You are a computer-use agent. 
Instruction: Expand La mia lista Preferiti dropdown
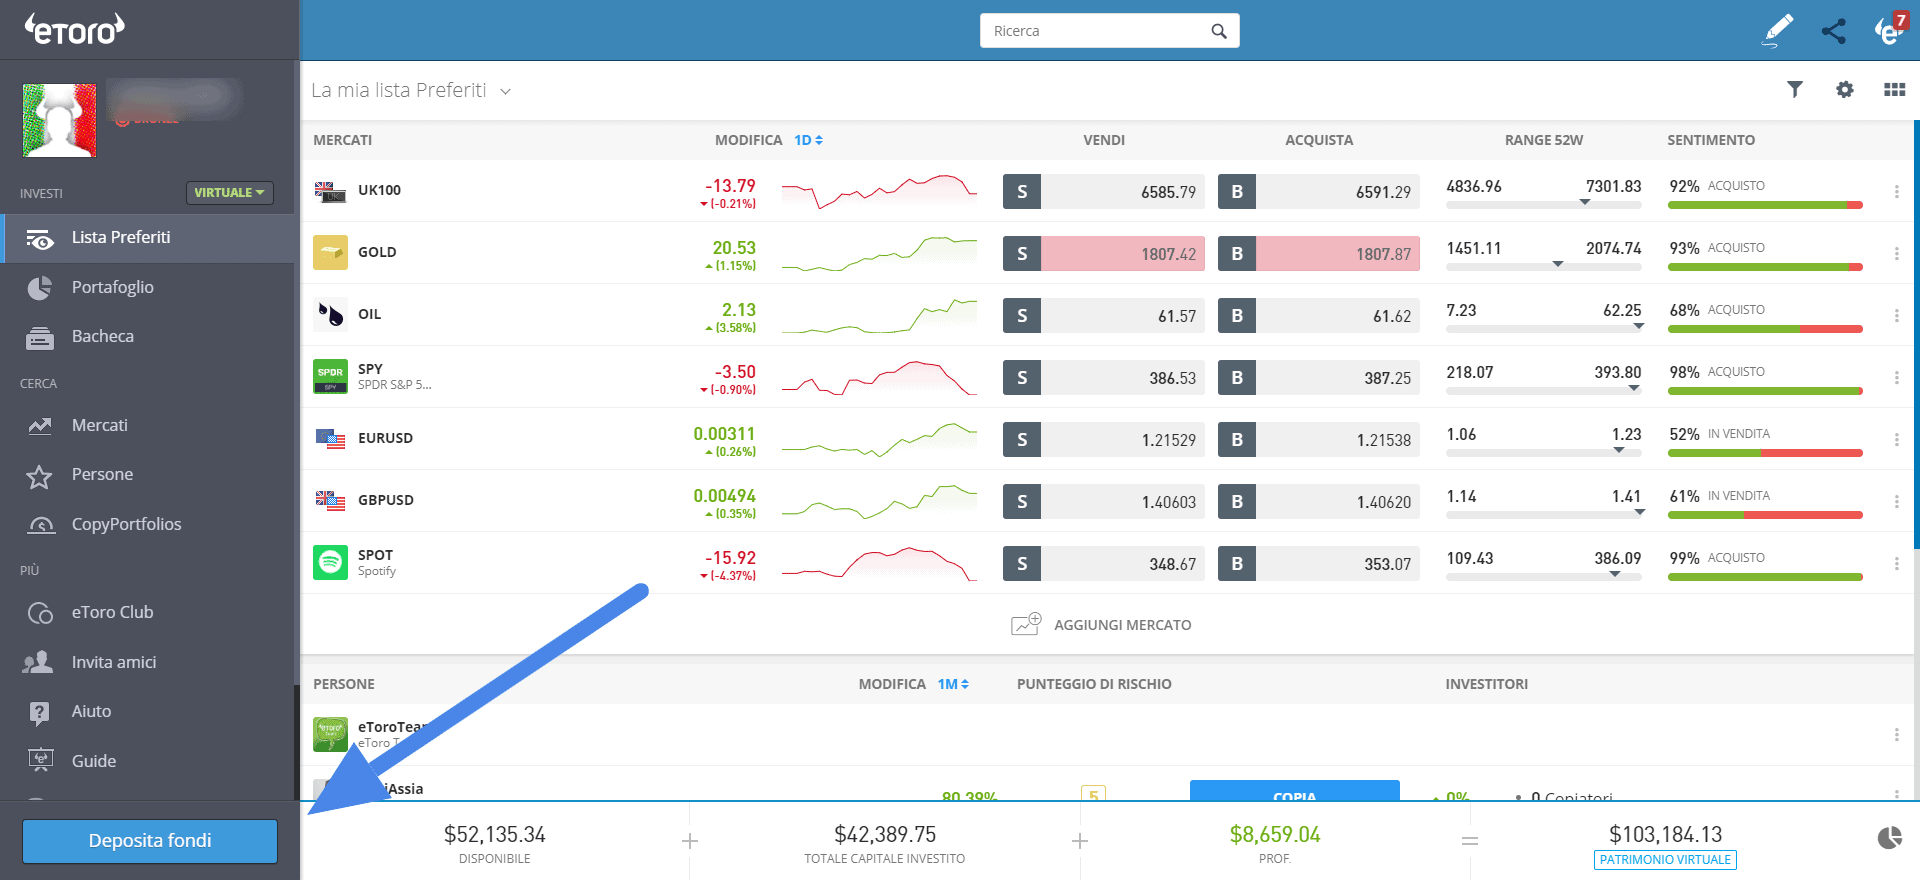click(412, 90)
